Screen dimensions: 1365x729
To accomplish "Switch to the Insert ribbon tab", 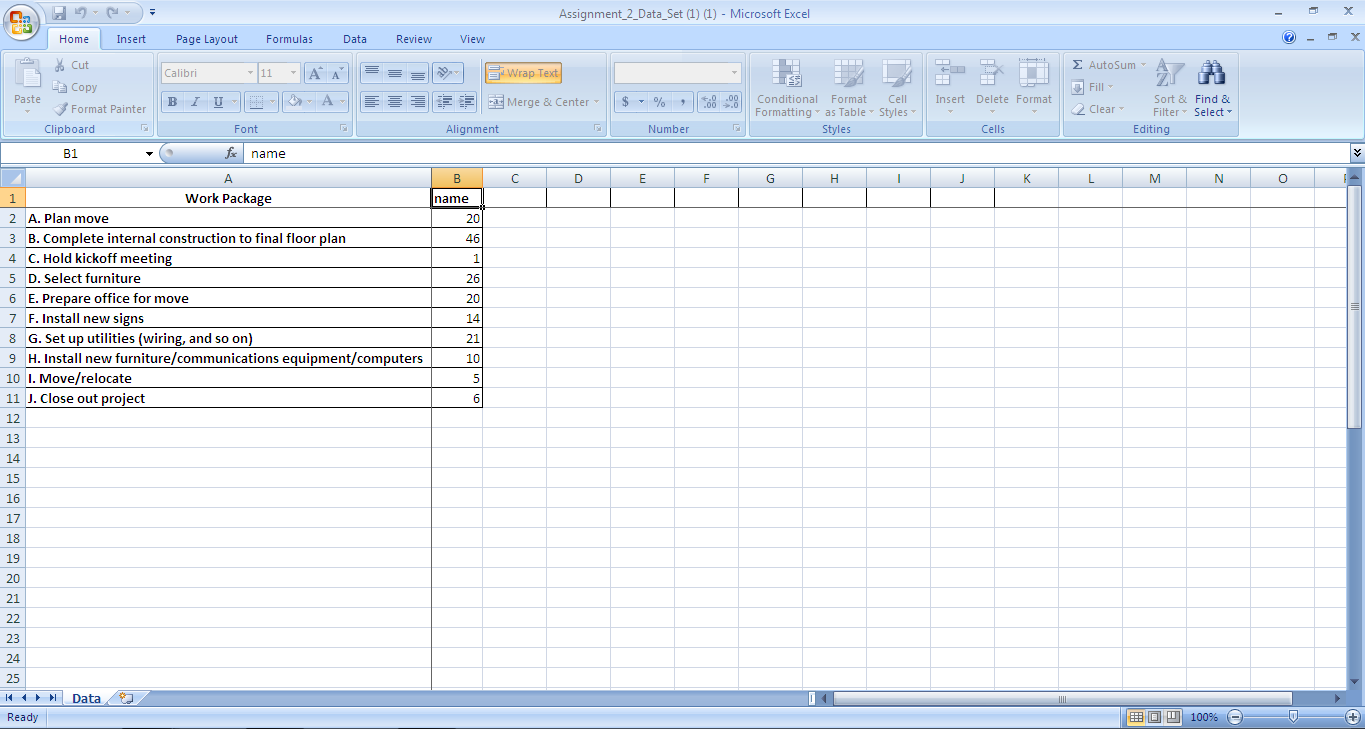I will [131, 39].
